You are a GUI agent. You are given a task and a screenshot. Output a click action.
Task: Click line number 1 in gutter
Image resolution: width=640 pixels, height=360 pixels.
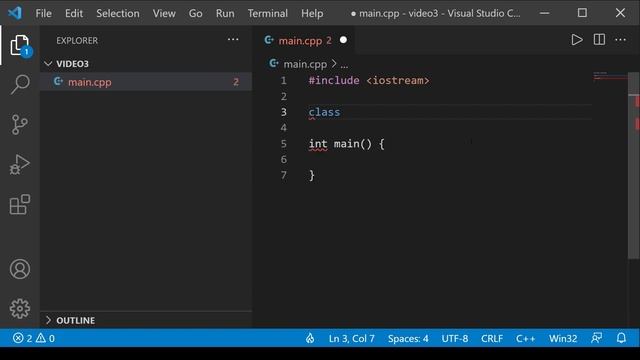(x=284, y=80)
